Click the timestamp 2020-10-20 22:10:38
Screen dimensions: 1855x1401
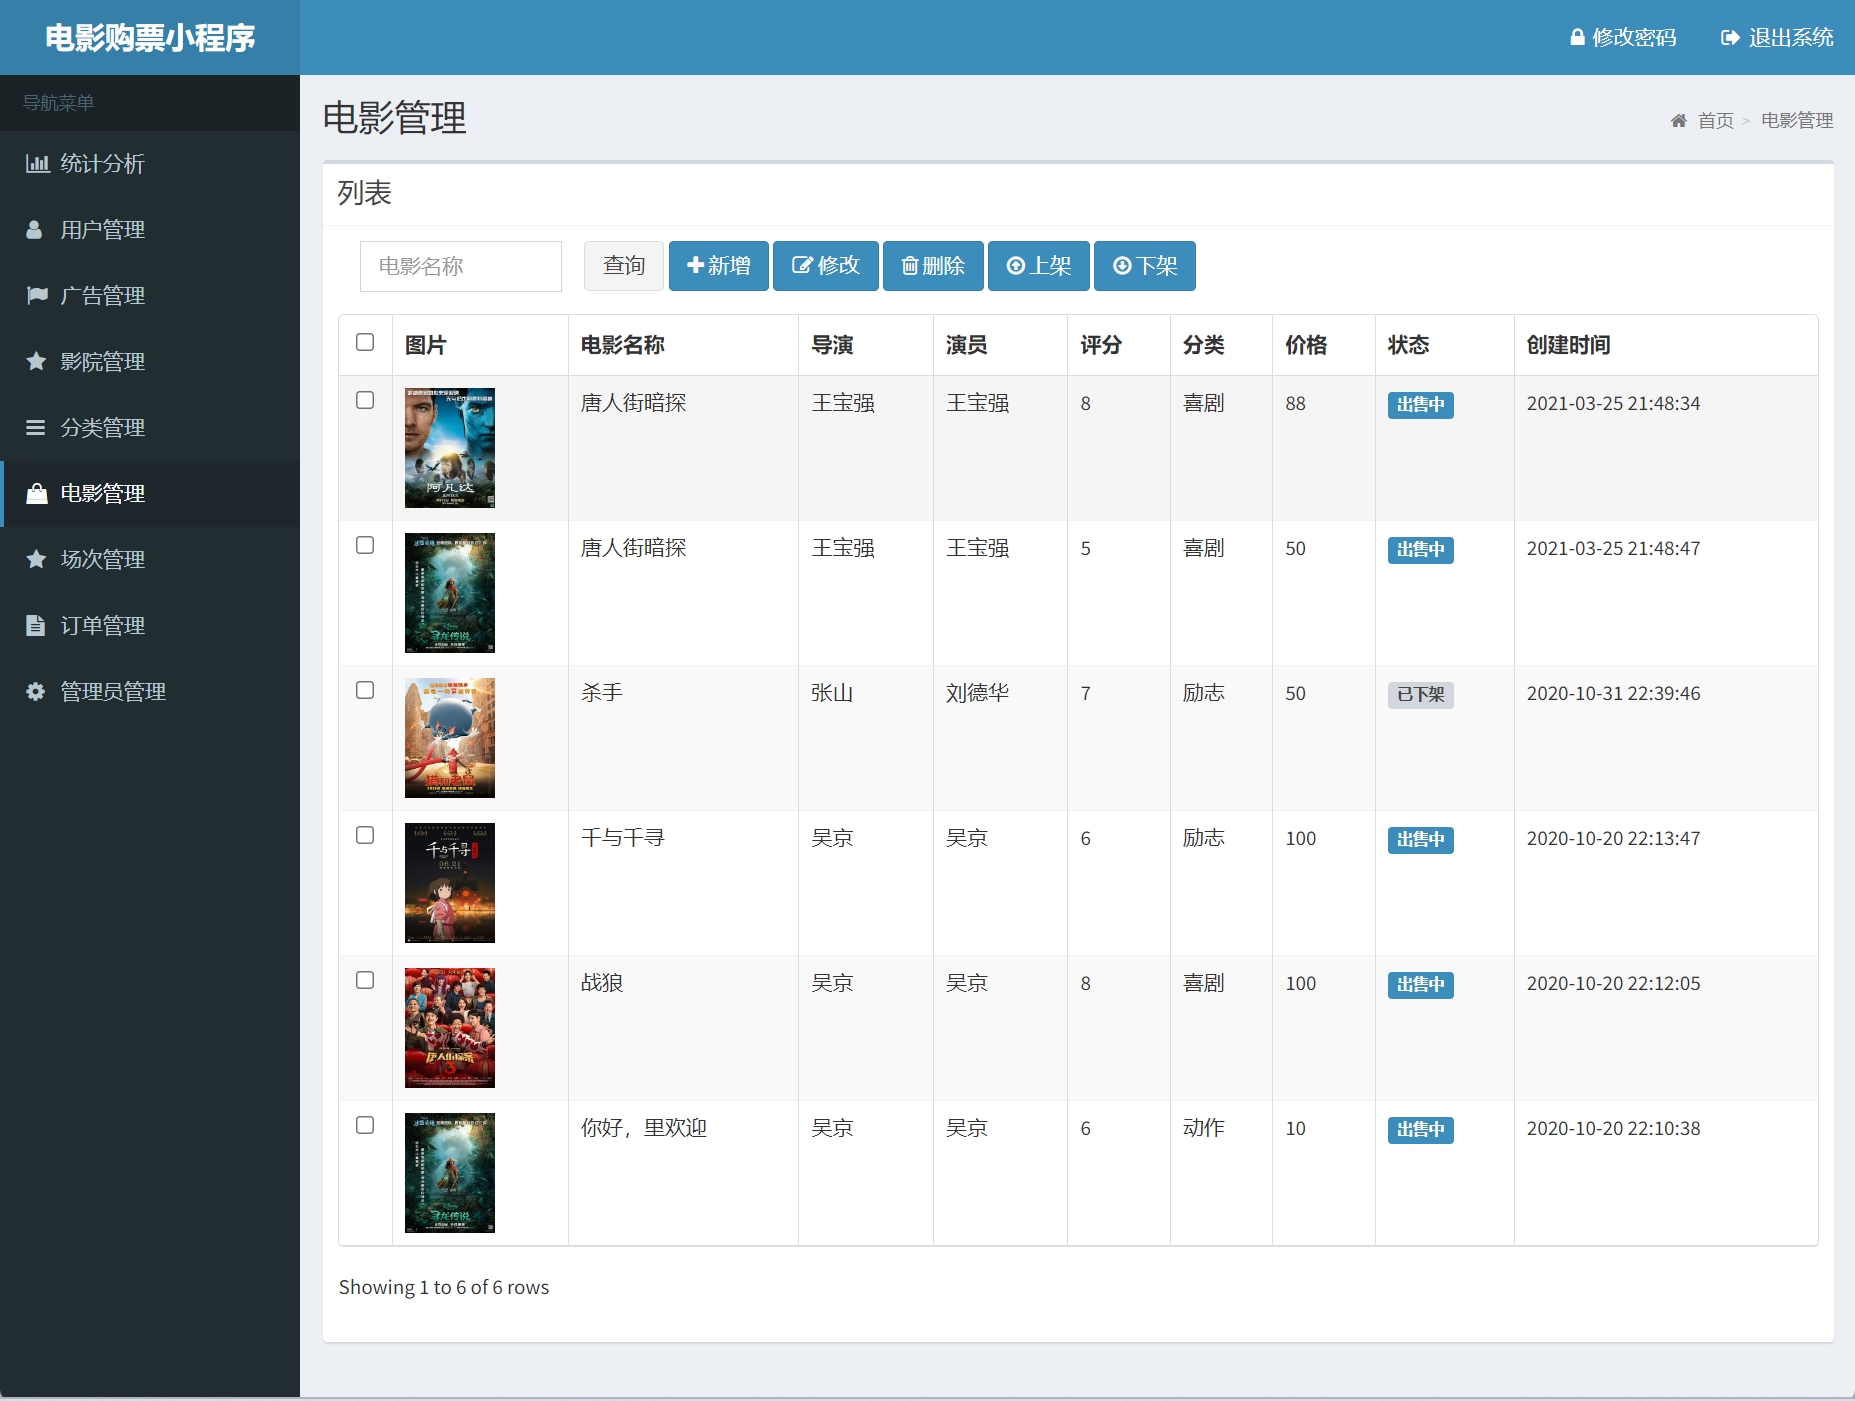tap(1613, 1128)
